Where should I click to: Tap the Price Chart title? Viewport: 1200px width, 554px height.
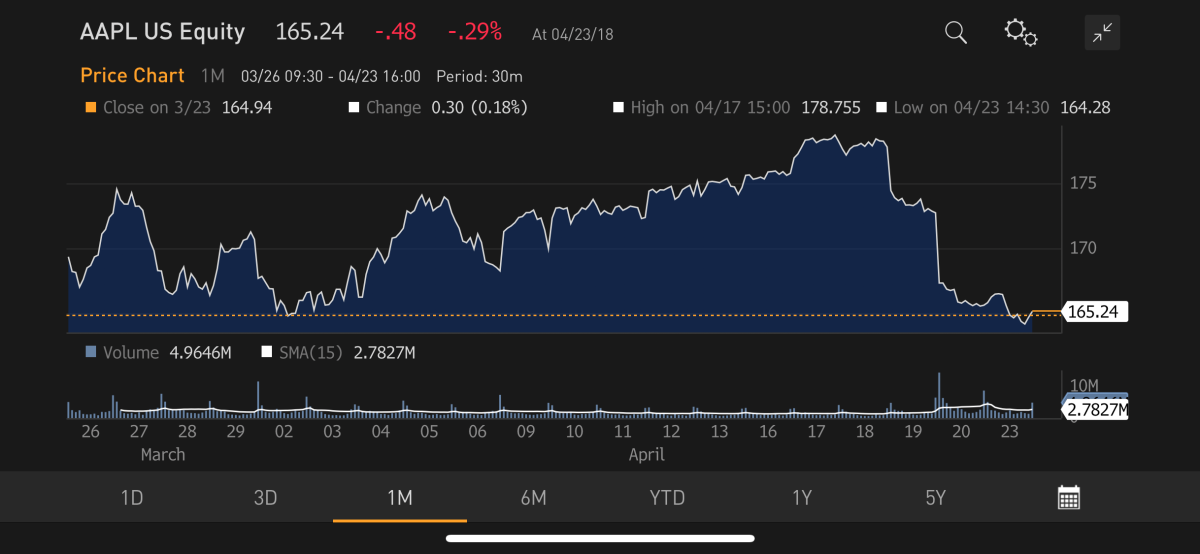(x=132, y=76)
